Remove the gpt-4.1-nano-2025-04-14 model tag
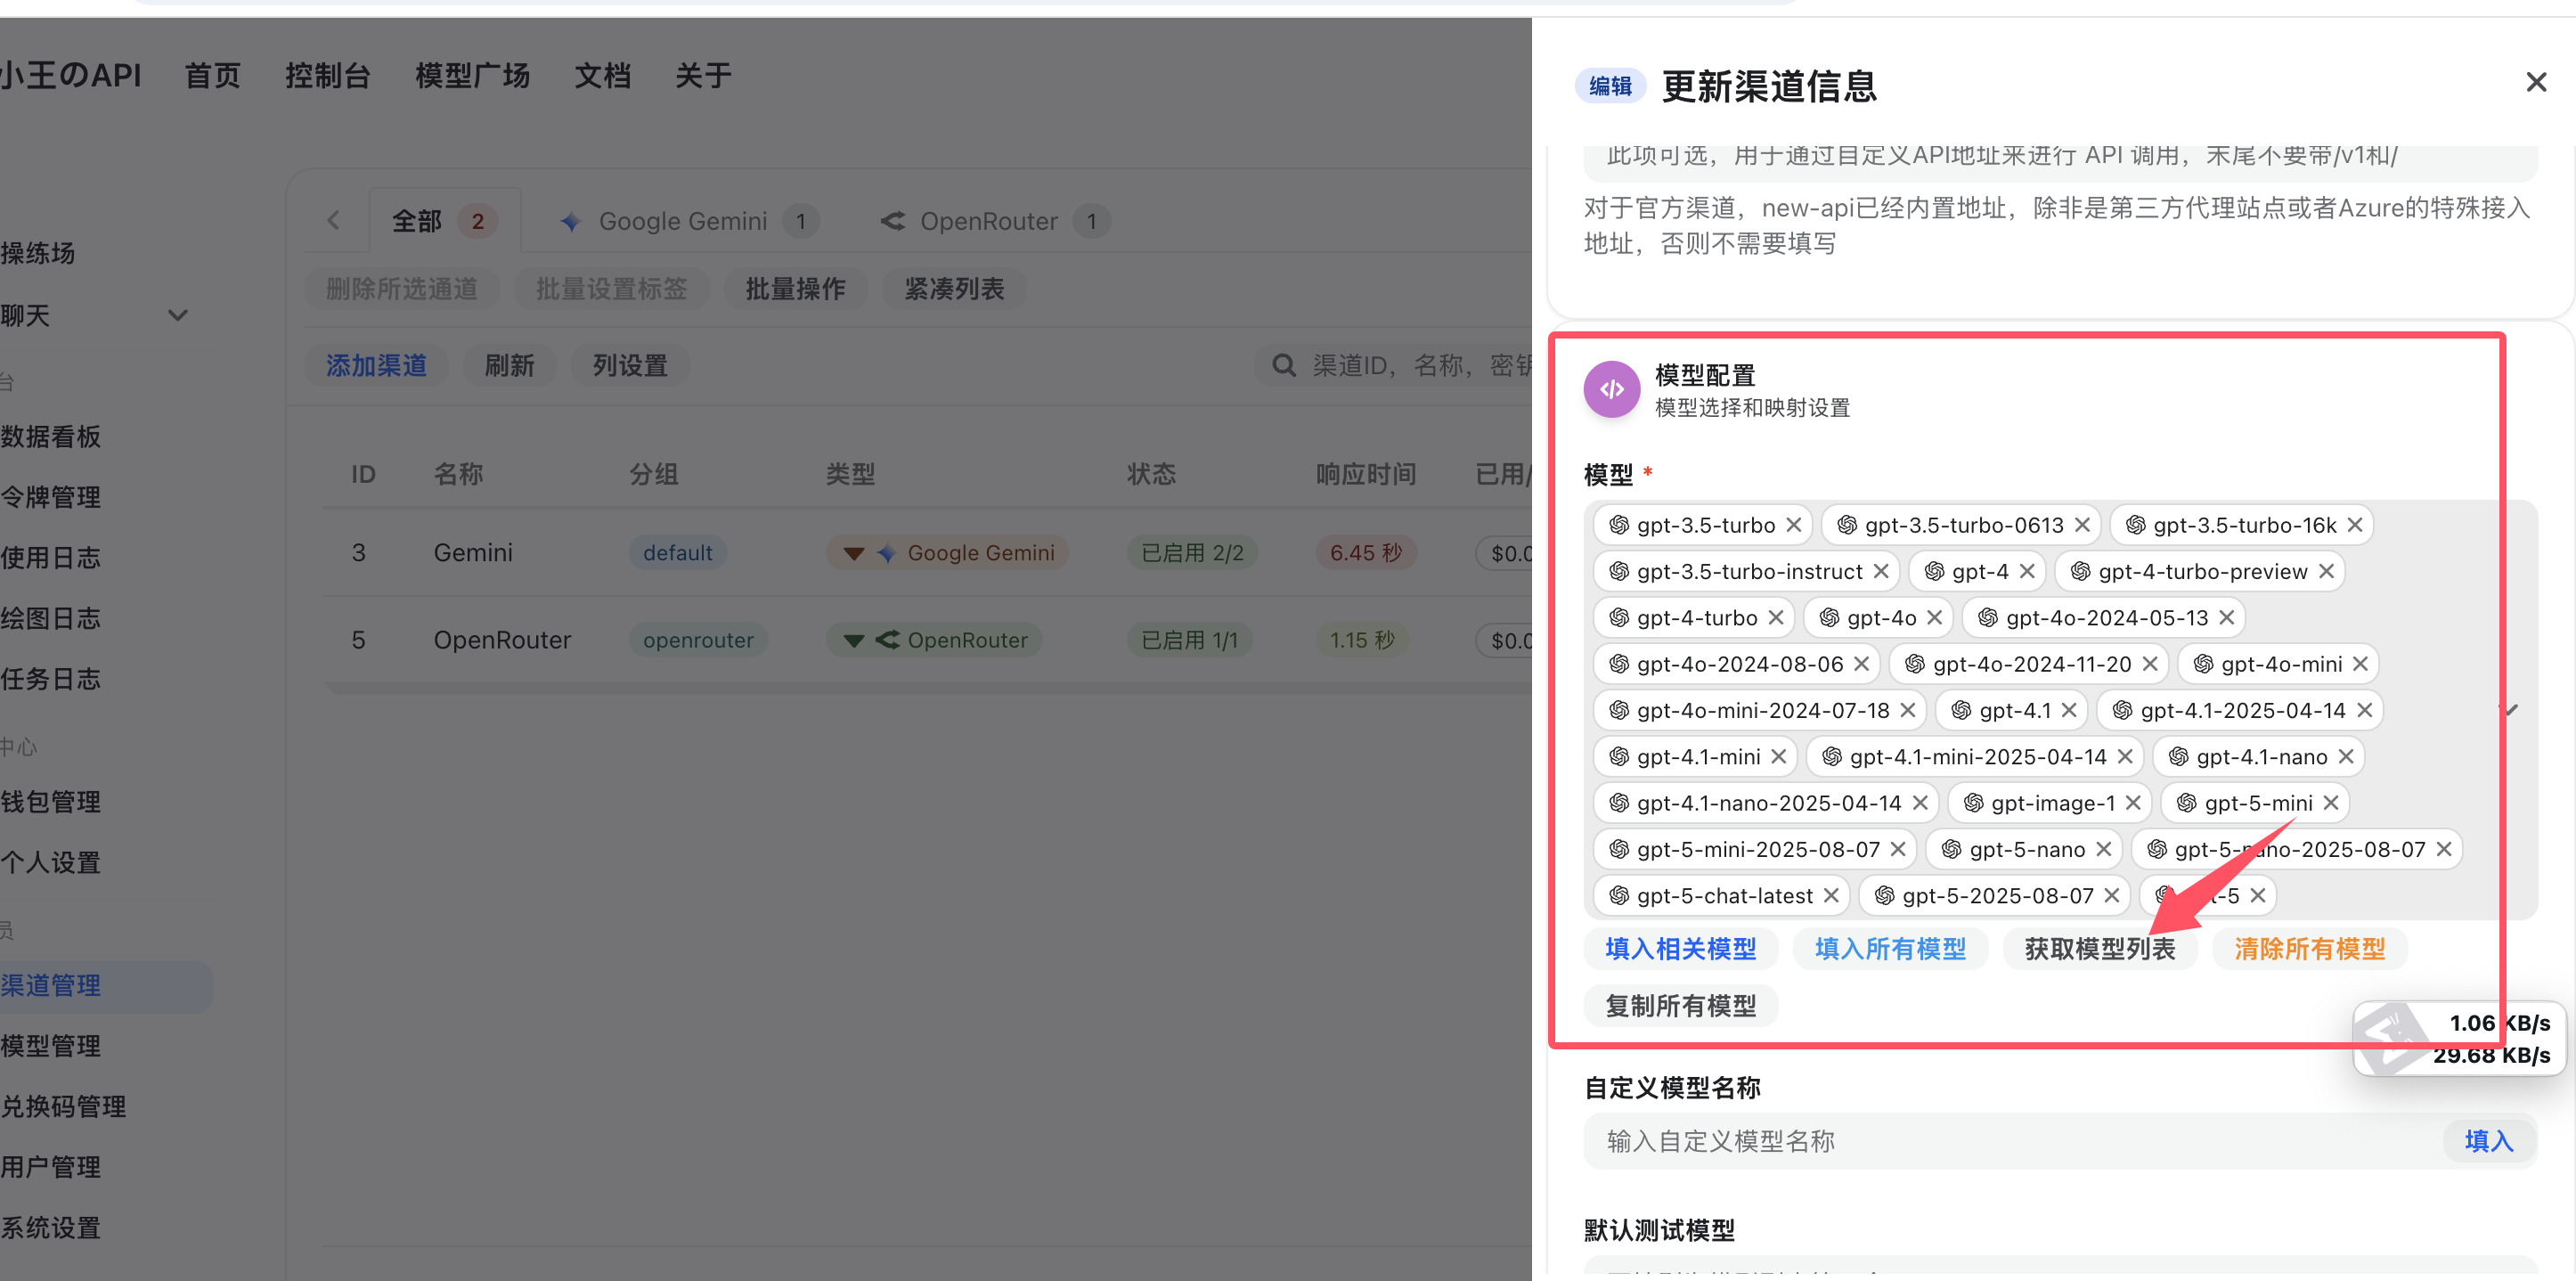 pos(1920,803)
